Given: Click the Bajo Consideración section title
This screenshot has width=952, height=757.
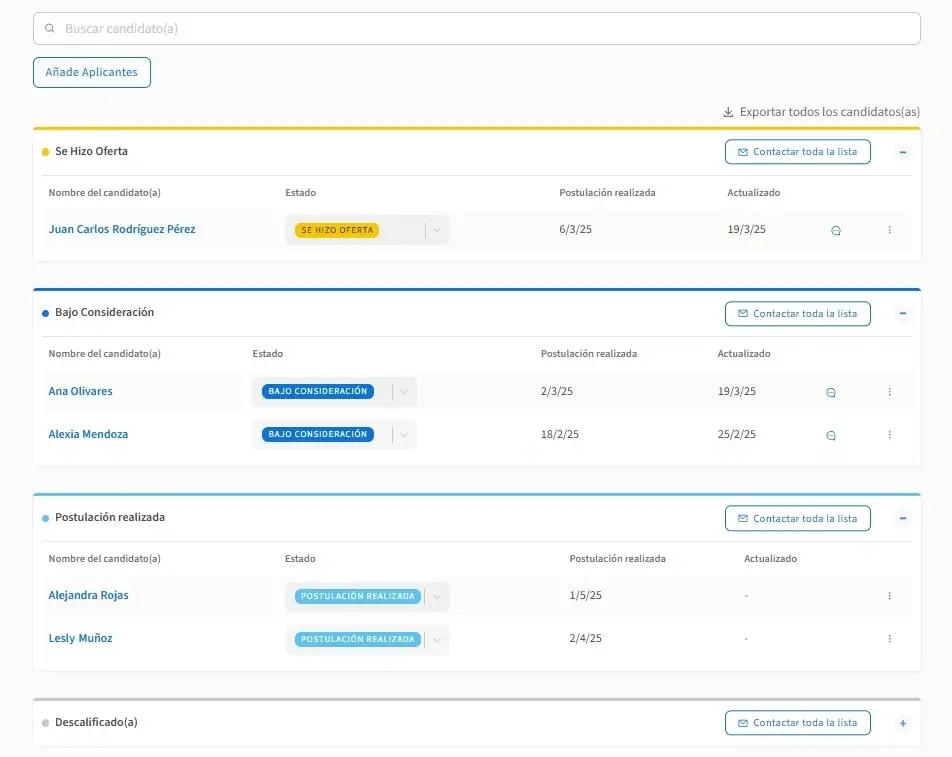Looking at the screenshot, I should pyautogui.click(x=104, y=312).
